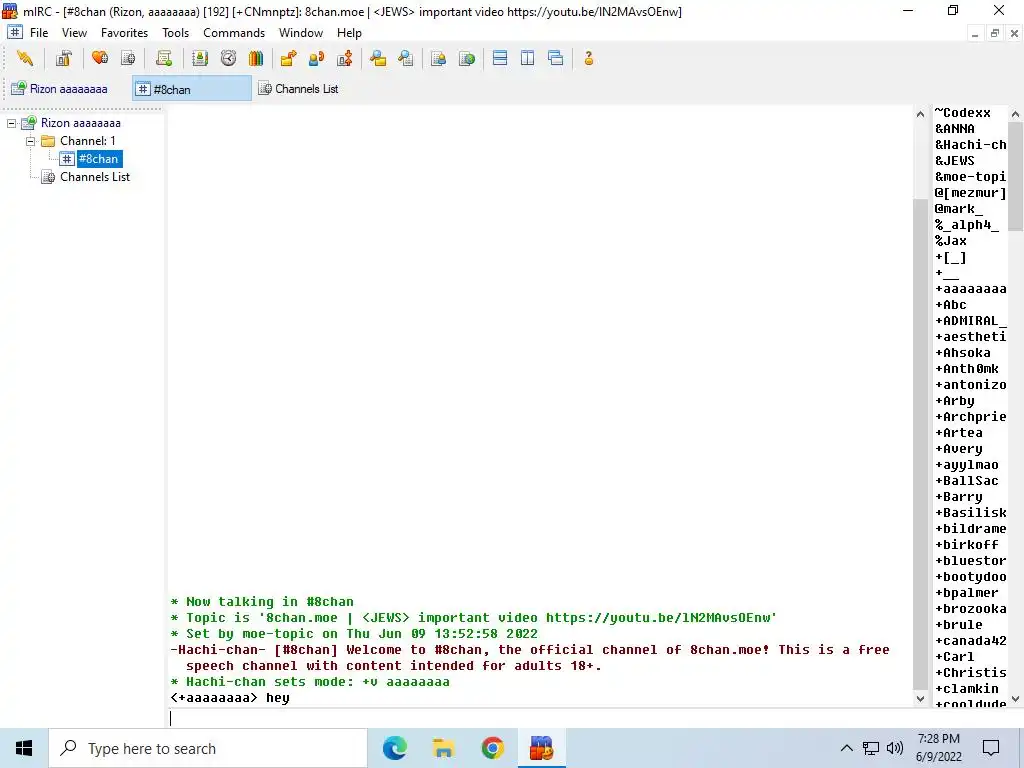Select +Ahsoka in the nick list
The image size is (1024, 768).
962,353
